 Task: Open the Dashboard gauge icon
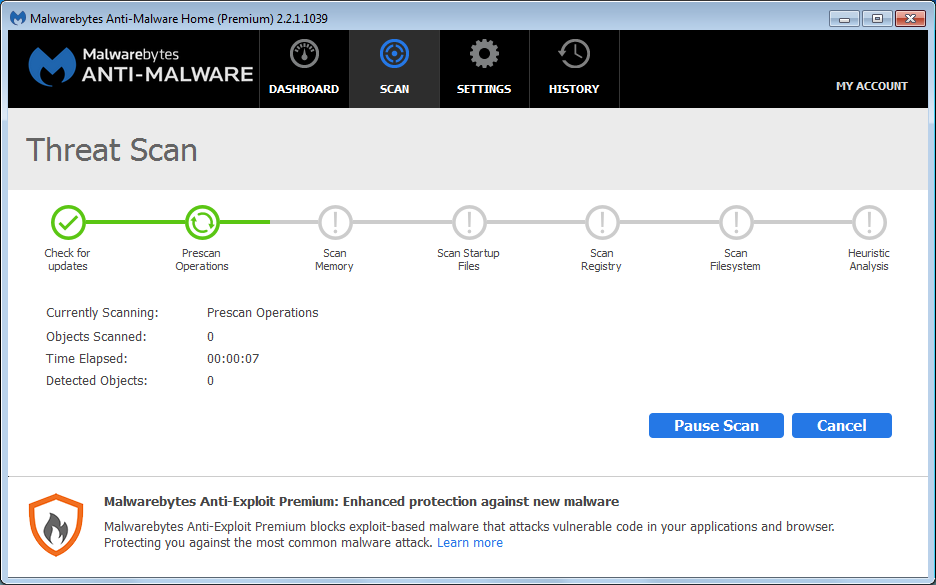tap(304, 54)
